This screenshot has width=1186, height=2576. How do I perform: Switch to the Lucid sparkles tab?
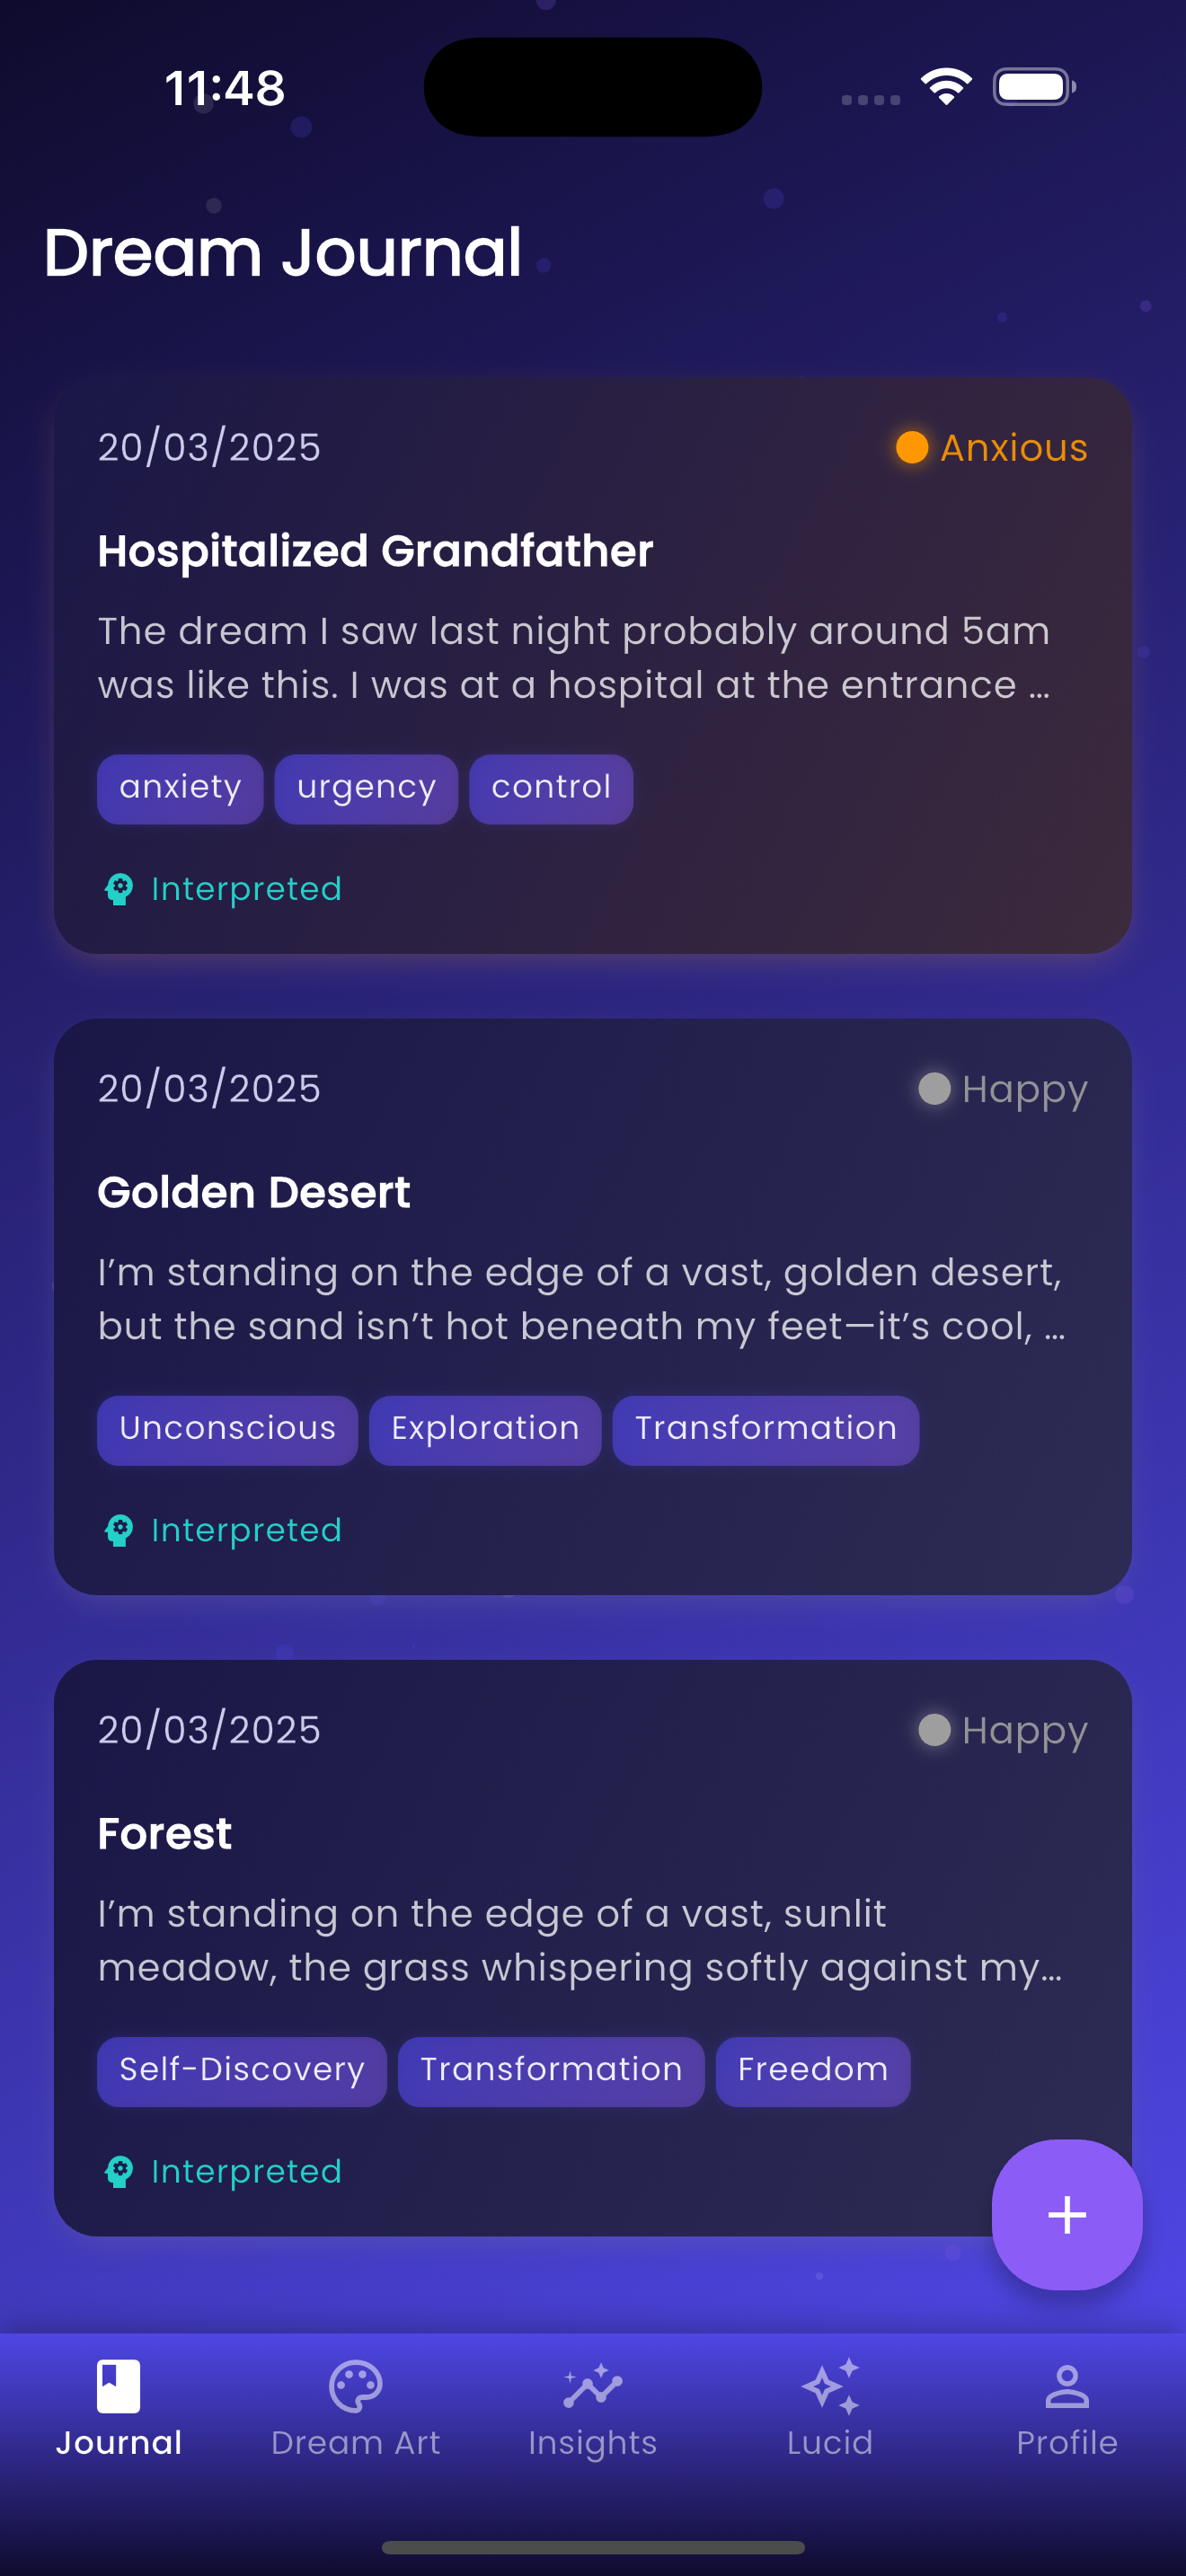pyautogui.click(x=829, y=2389)
